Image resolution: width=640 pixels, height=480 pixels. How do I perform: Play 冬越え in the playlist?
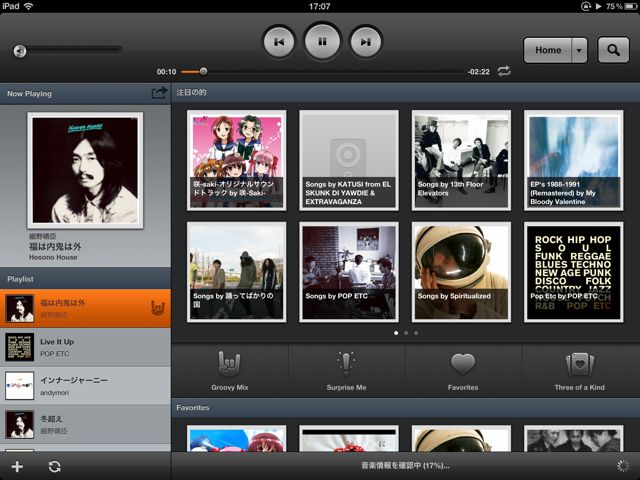pyautogui.click(x=85, y=424)
